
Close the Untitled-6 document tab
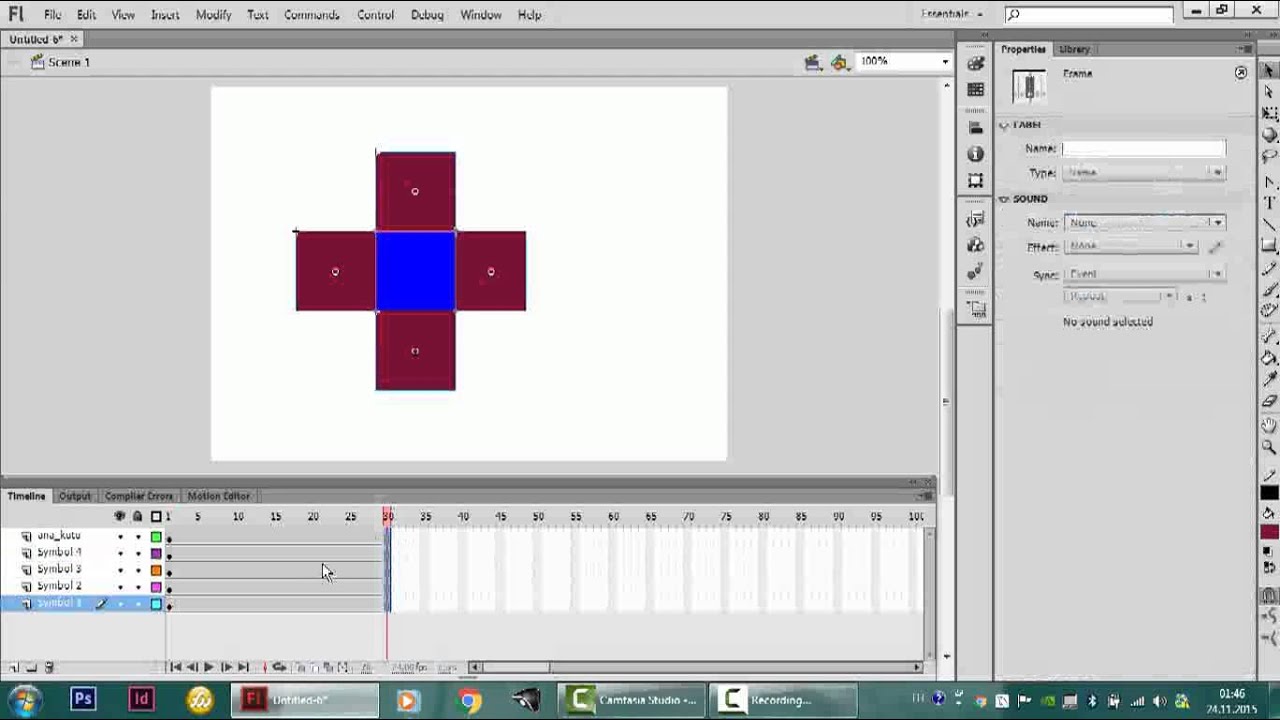click(x=74, y=39)
